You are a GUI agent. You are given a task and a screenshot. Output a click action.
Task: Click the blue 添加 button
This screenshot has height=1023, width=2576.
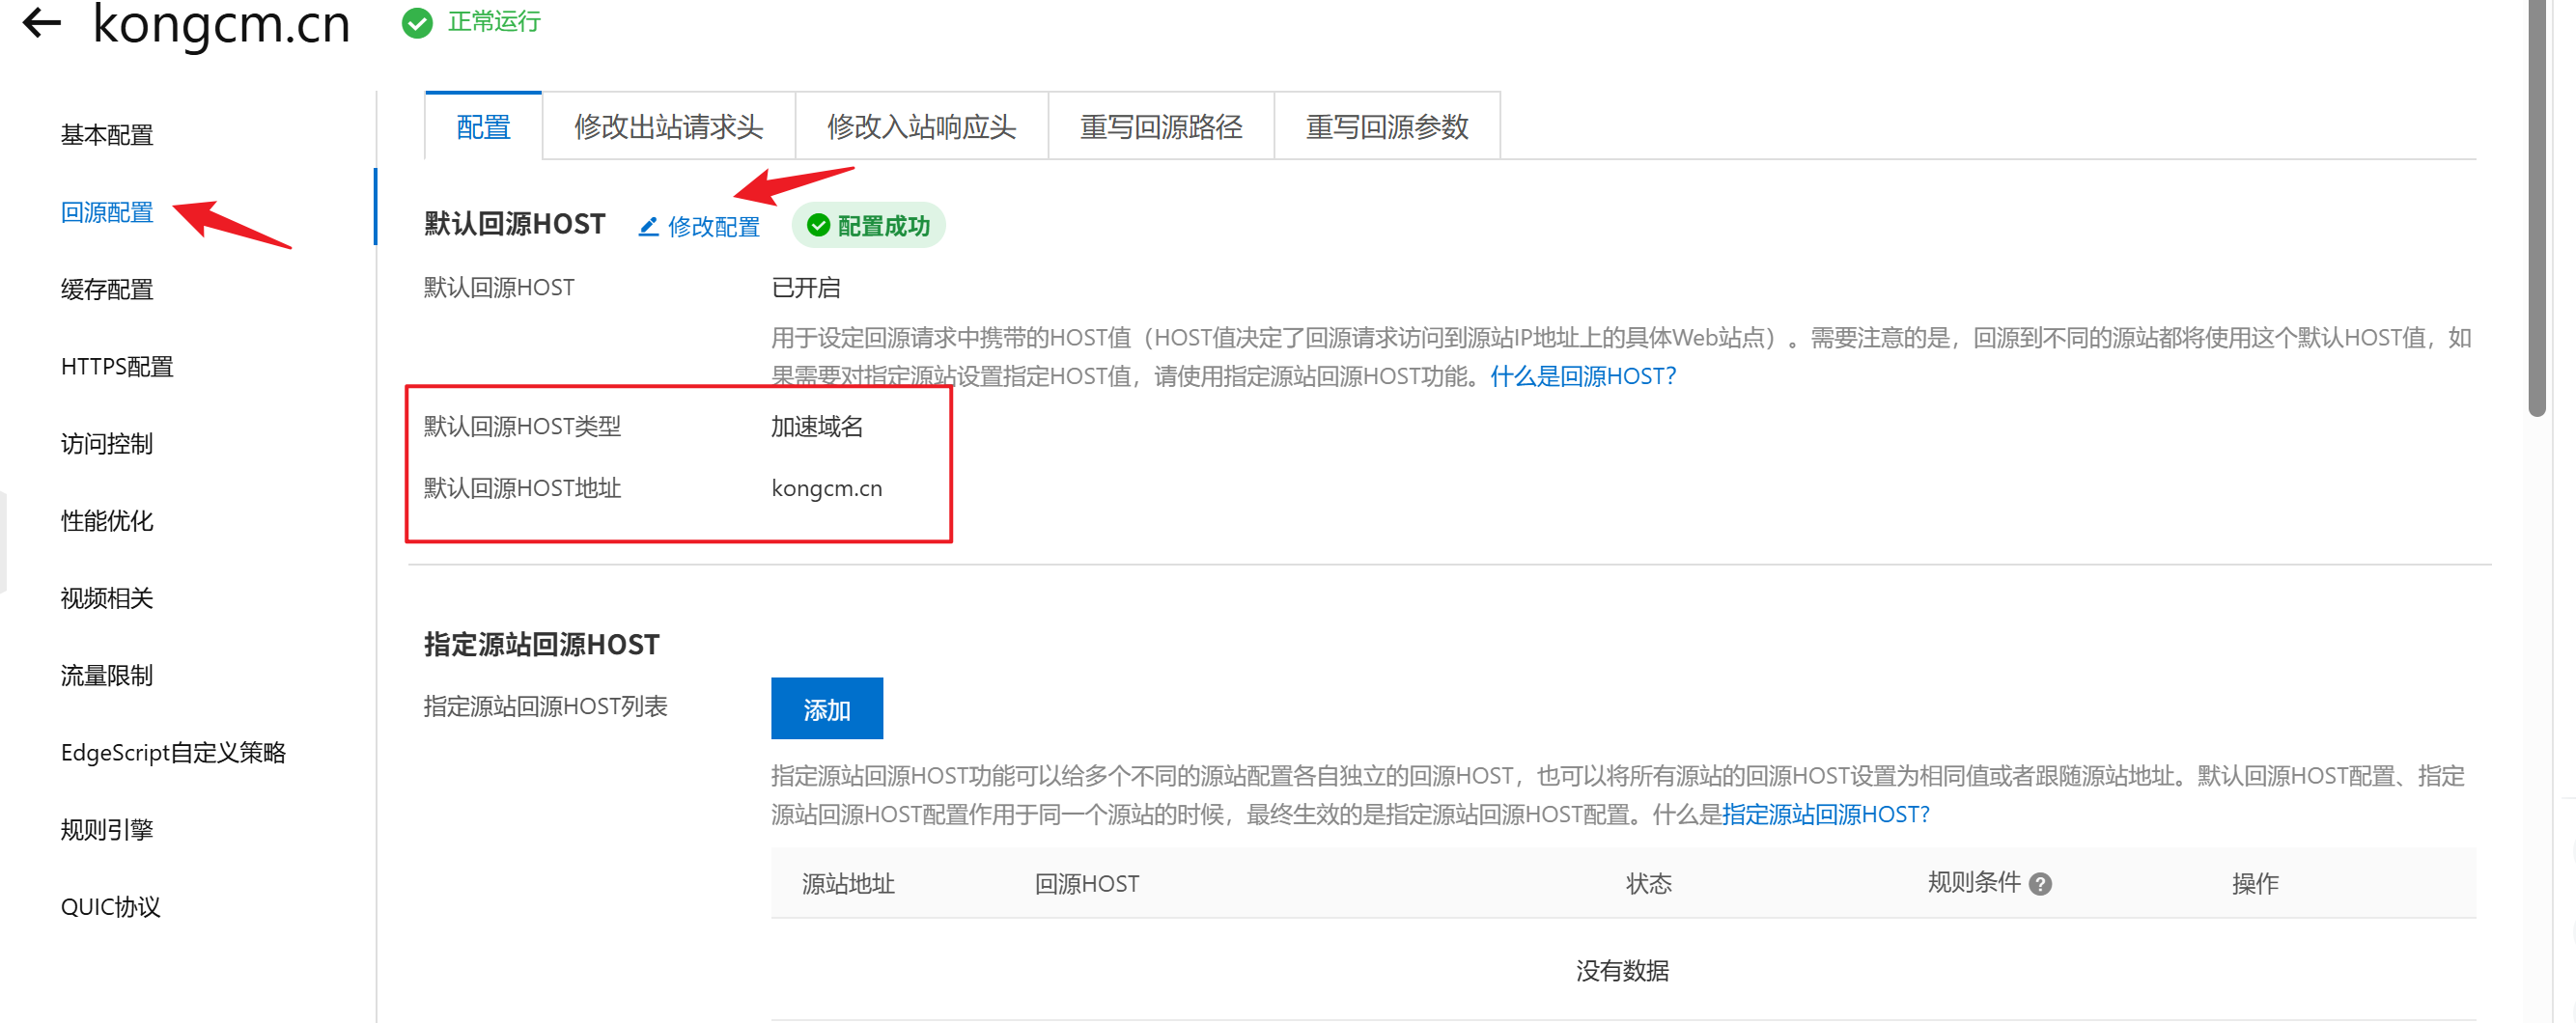(826, 709)
